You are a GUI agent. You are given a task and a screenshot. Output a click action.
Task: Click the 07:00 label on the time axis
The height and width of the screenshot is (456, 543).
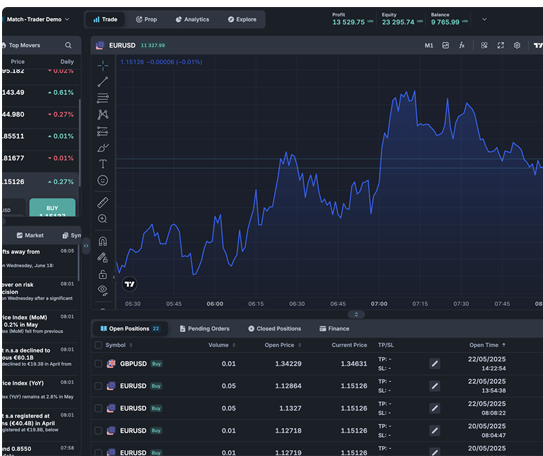point(379,304)
